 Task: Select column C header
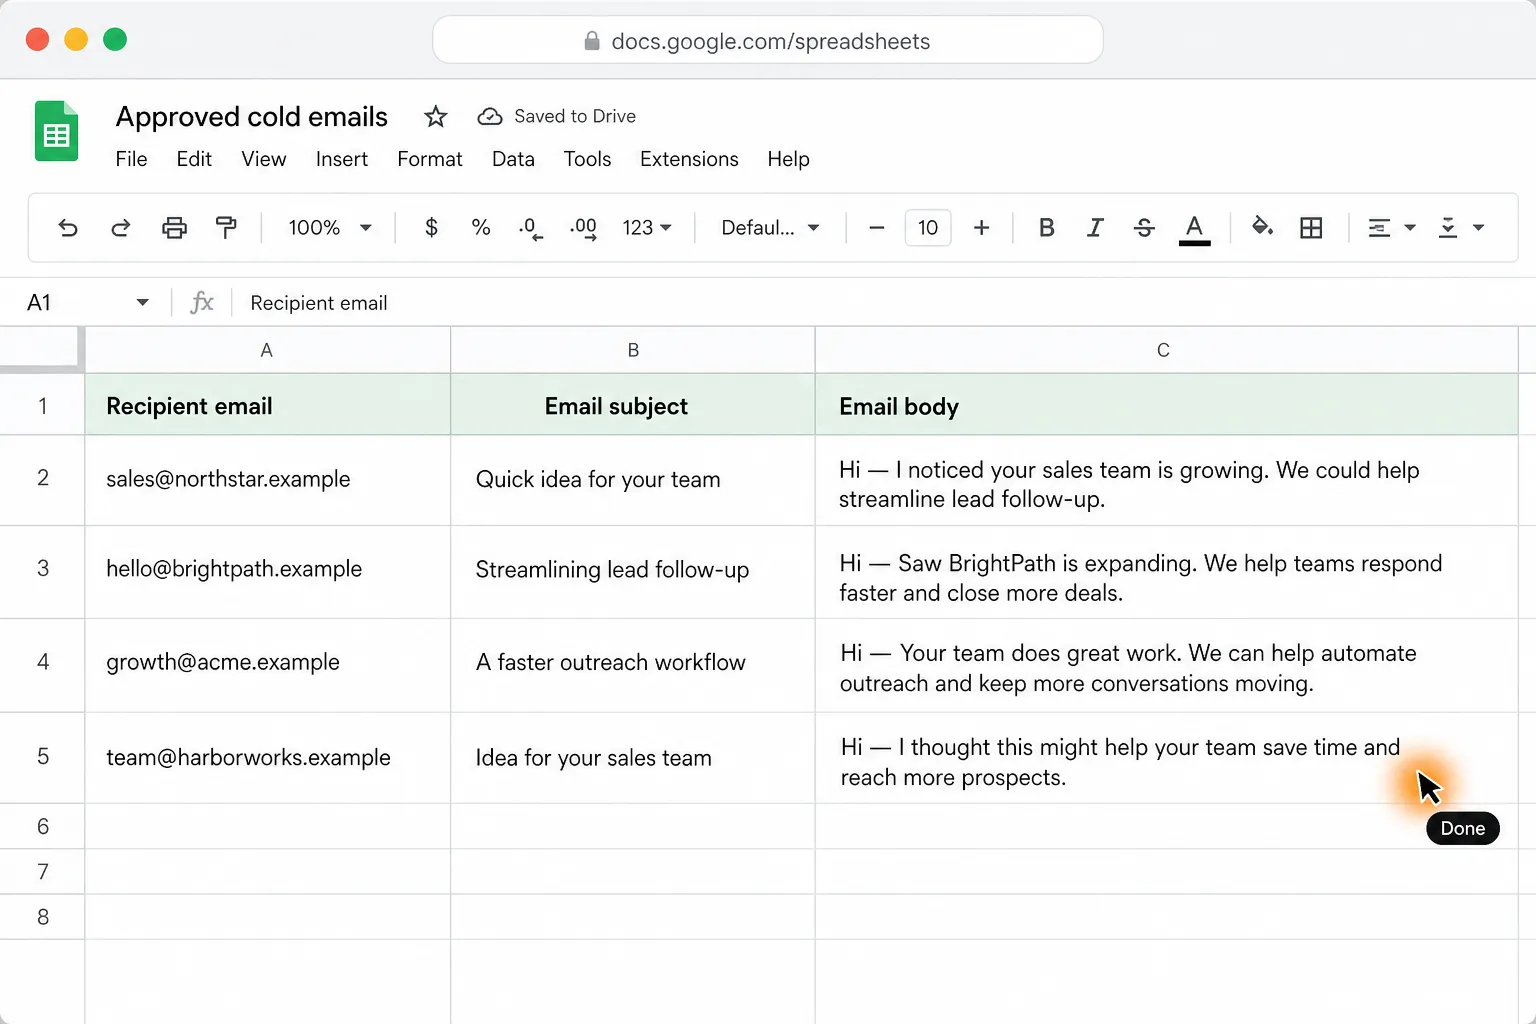[1166, 350]
